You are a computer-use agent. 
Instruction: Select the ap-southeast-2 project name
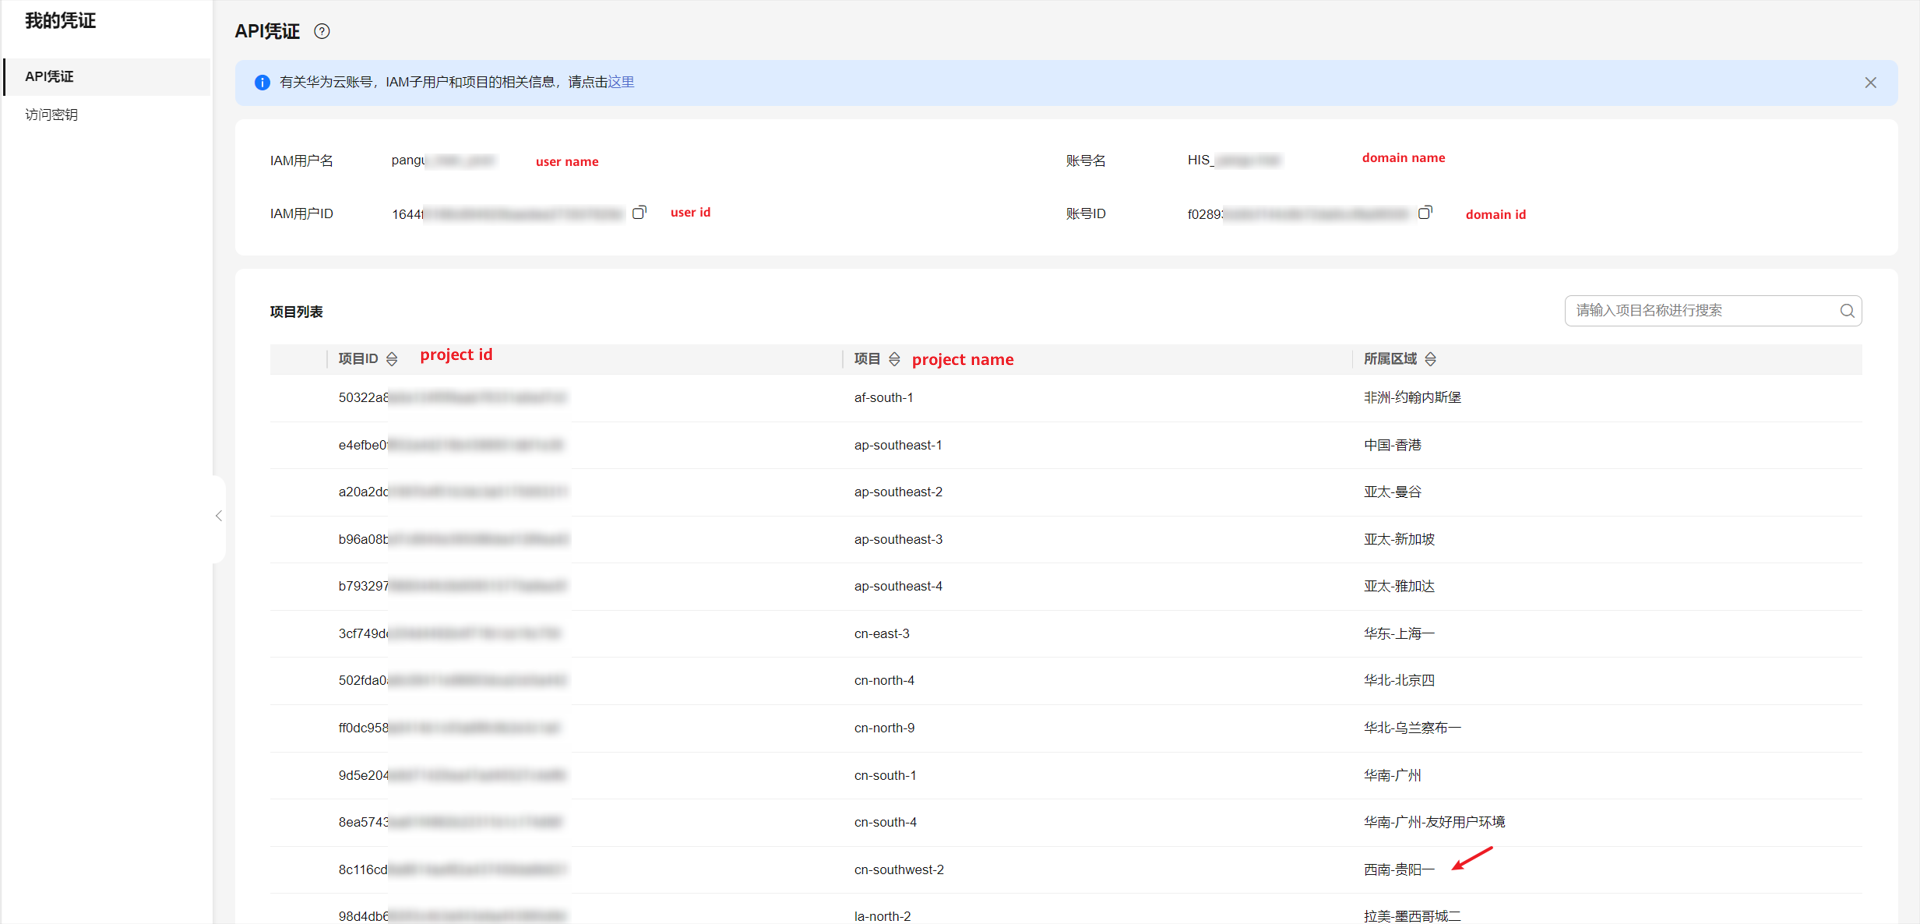tap(898, 492)
